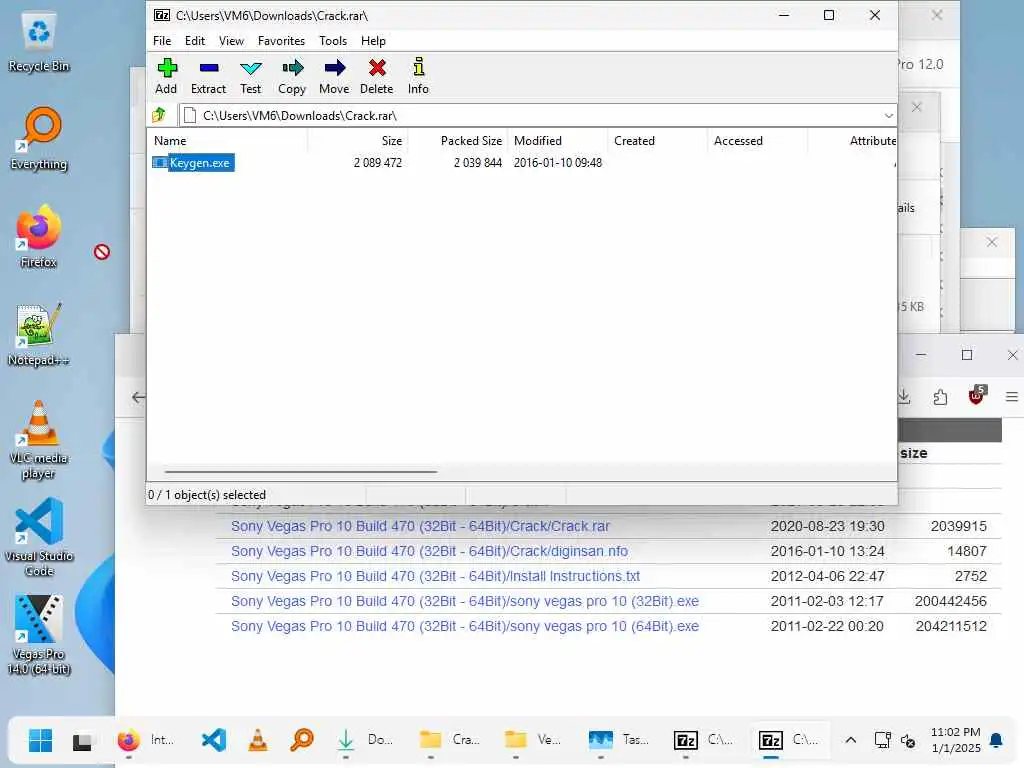Click the horizontal scrollbar in 7-Zip file list
The width and height of the screenshot is (1024, 768).
coord(300,471)
